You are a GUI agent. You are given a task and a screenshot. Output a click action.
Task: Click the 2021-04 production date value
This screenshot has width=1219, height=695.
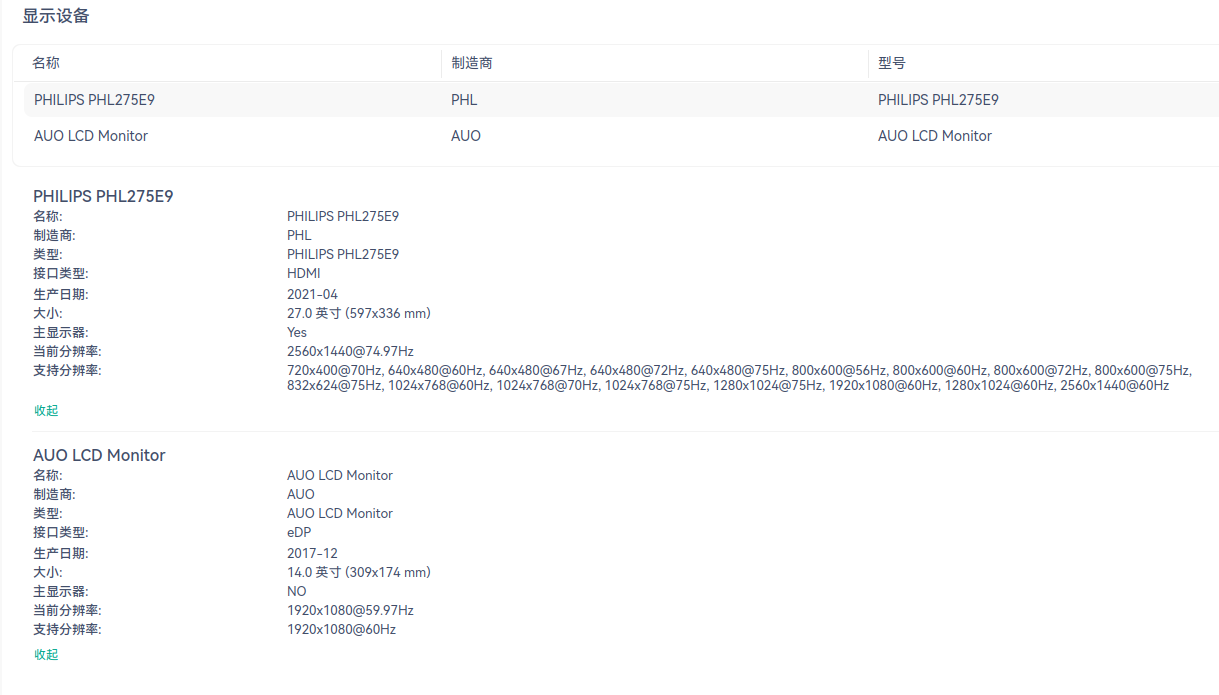tap(312, 294)
